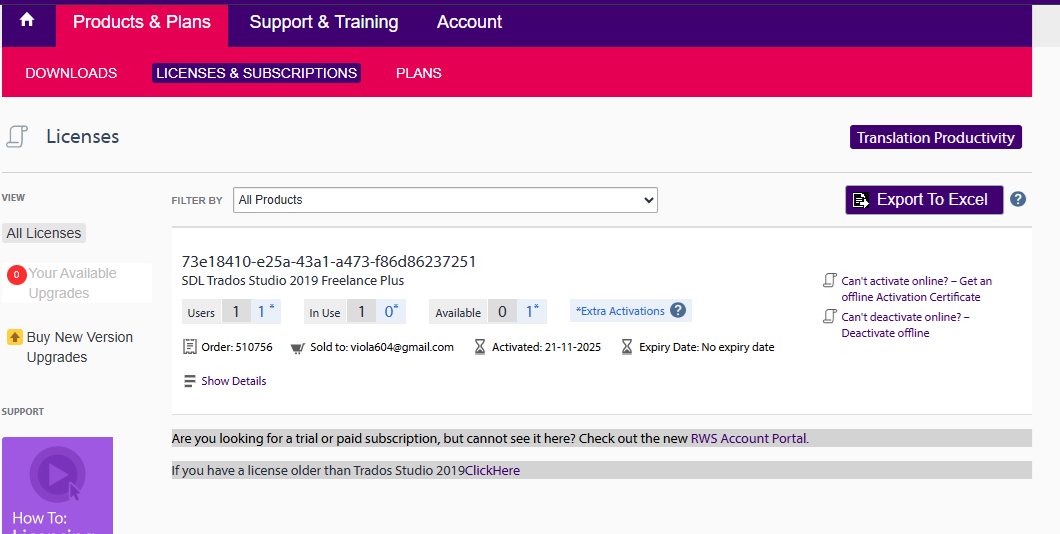Click the ClickHere link for older licenses

click(x=492, y=470)
